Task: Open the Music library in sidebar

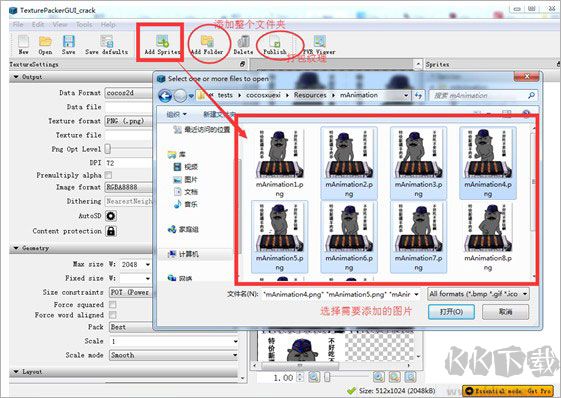Action: pyautogui.click(x=185, y=204)
